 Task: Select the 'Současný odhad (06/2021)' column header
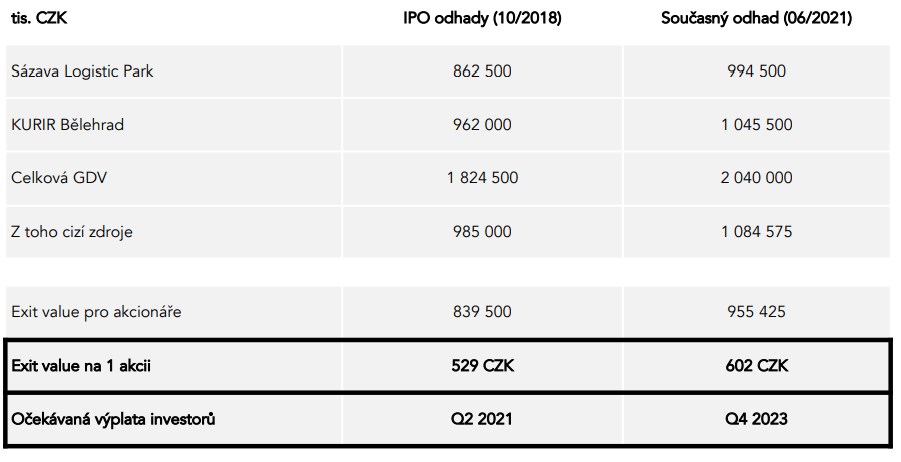click(x=757, y=18)
